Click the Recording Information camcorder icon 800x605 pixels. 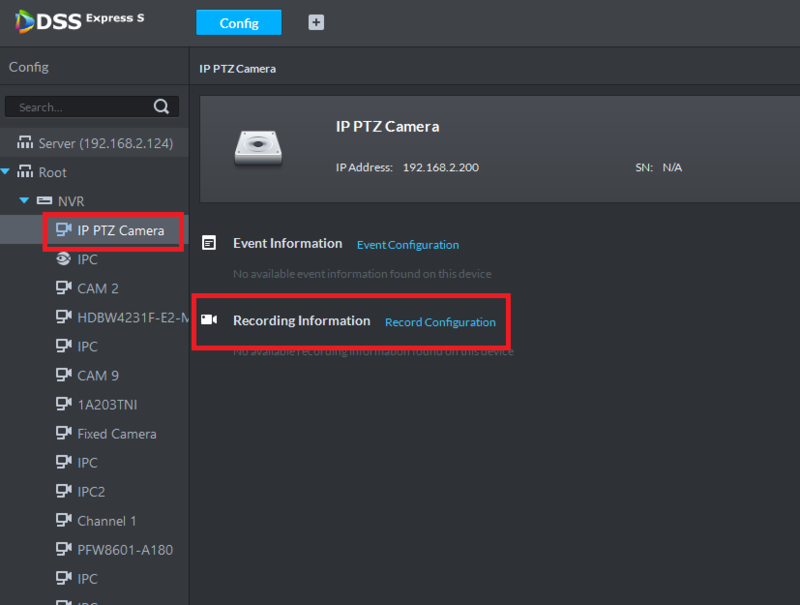[x=209, y=320]
